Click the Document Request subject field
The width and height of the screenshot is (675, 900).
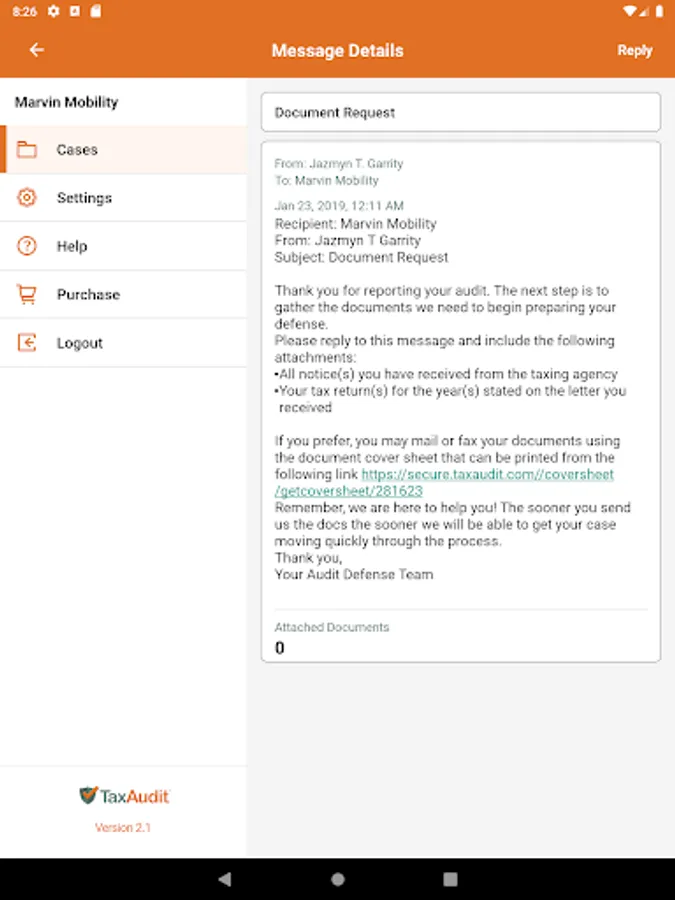(460, 112)
